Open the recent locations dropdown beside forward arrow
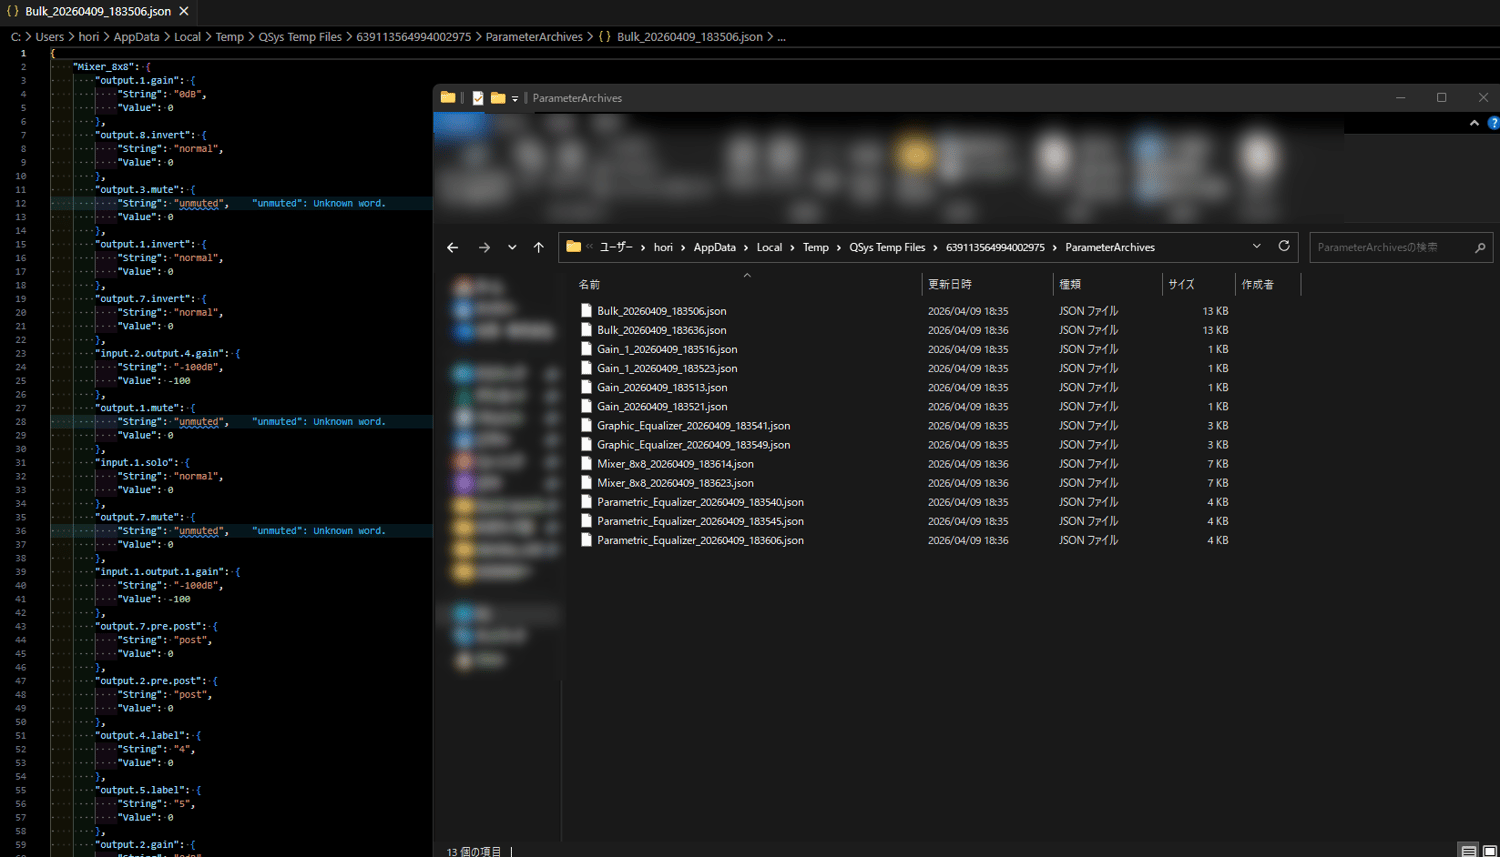 [512, 247]
